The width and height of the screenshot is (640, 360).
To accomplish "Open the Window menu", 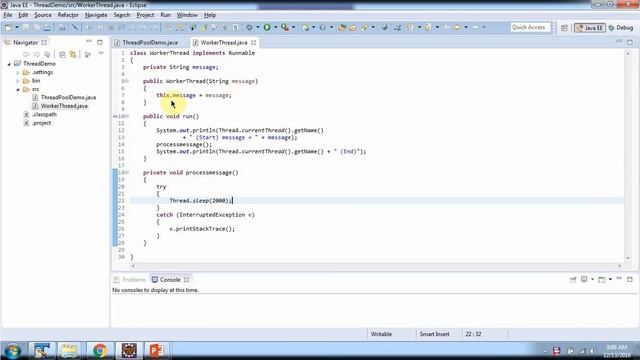I will coord(187,15).
